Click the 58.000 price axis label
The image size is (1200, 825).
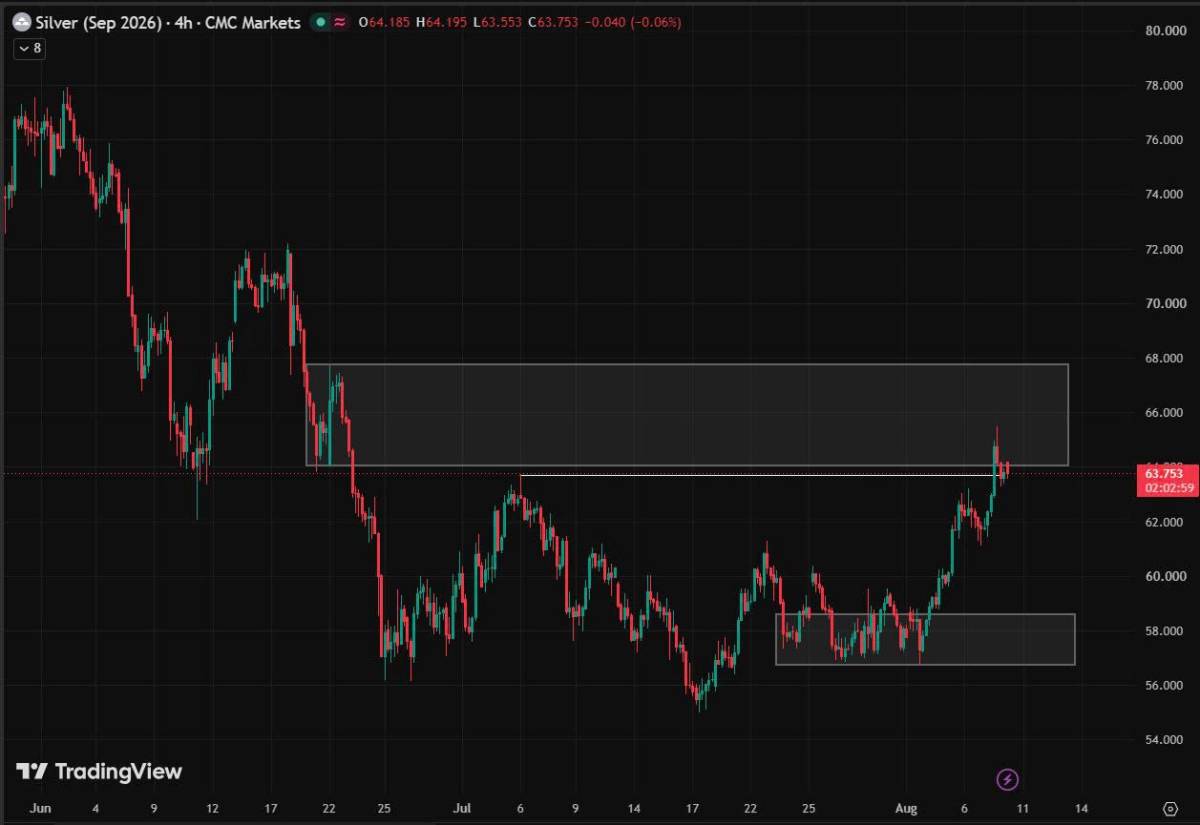[x=1165, y=631]
